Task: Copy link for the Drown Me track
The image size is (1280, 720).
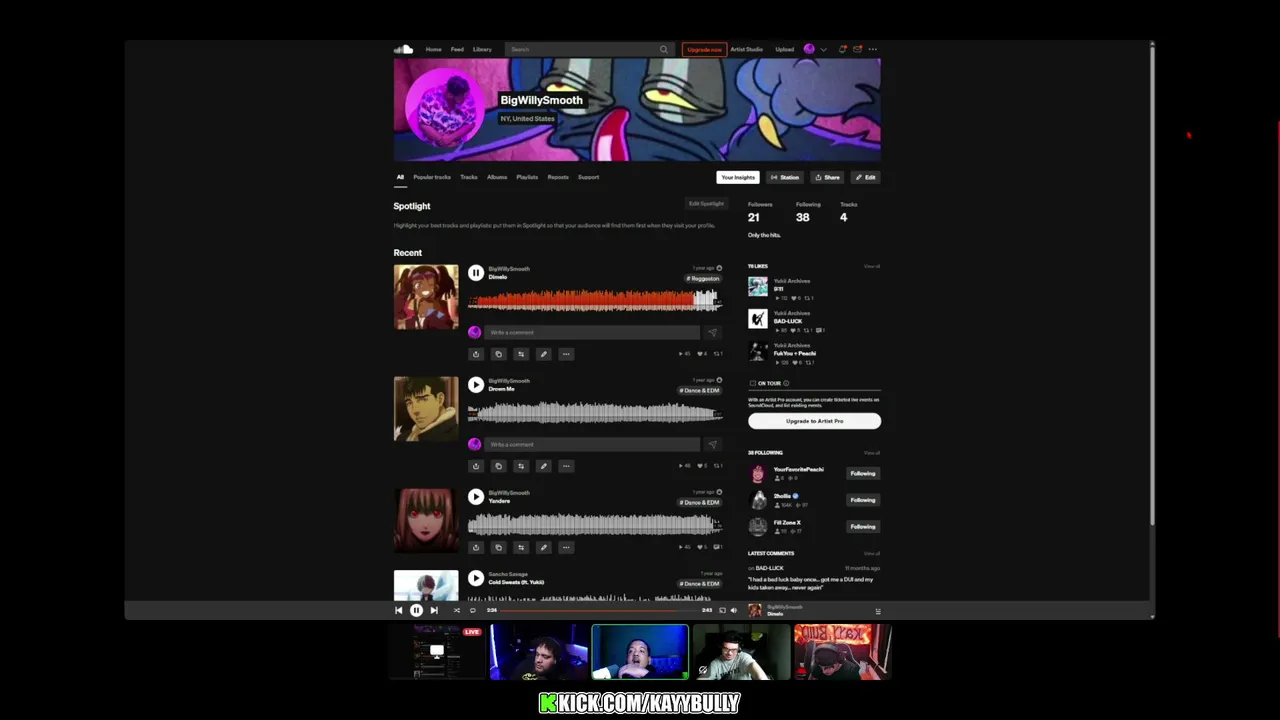Action: [x=498, y=466]
